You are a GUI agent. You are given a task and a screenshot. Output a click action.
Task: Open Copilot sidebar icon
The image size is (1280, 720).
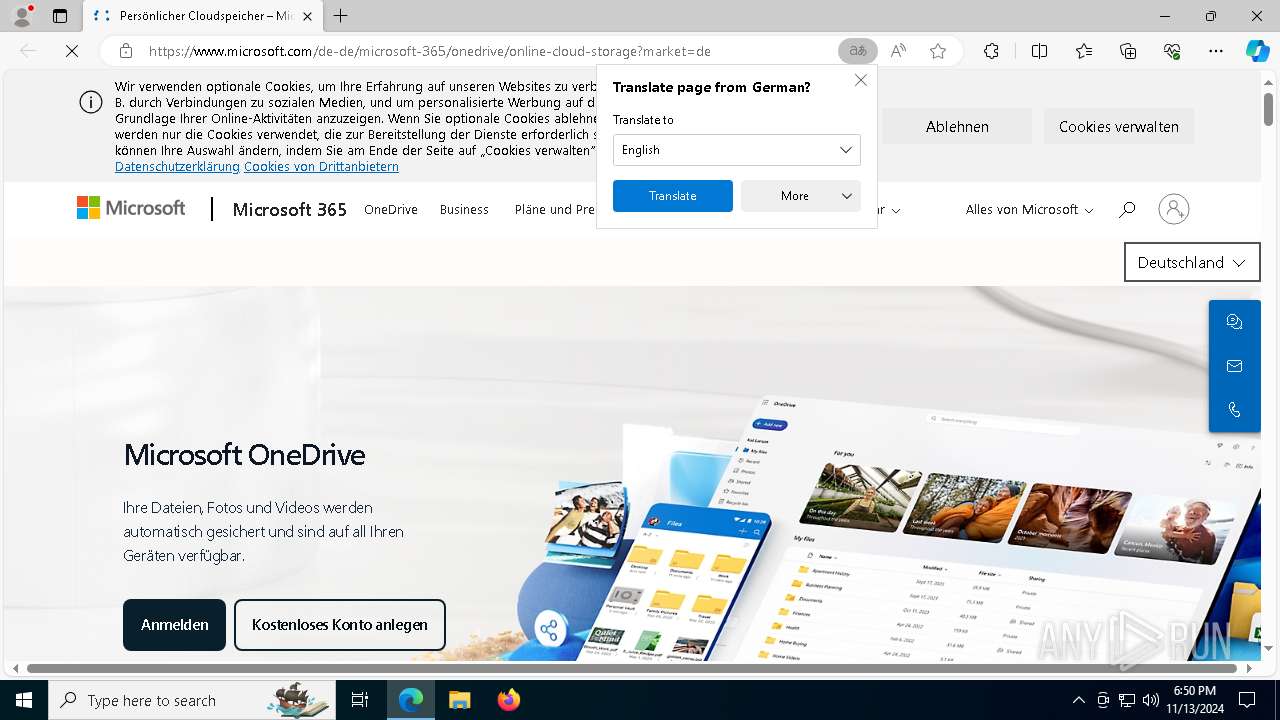click(x=1258, y=51)
